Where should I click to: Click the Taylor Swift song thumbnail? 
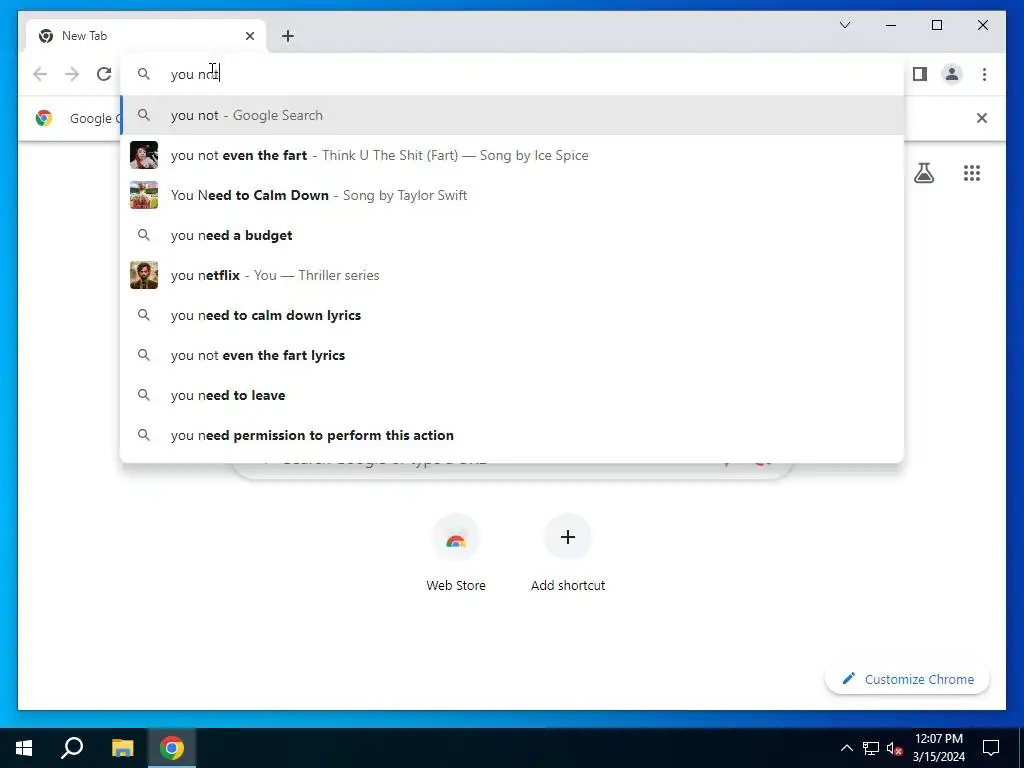point(144,195)
